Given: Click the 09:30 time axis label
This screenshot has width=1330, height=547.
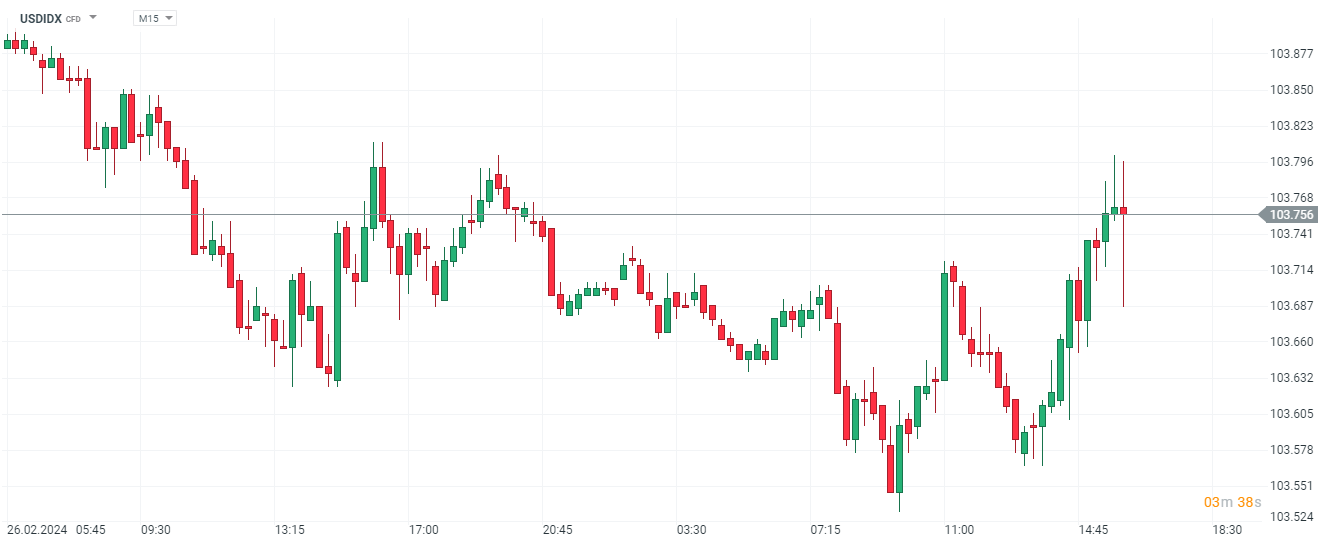Looking at the screenshot, I should [155, 529].
